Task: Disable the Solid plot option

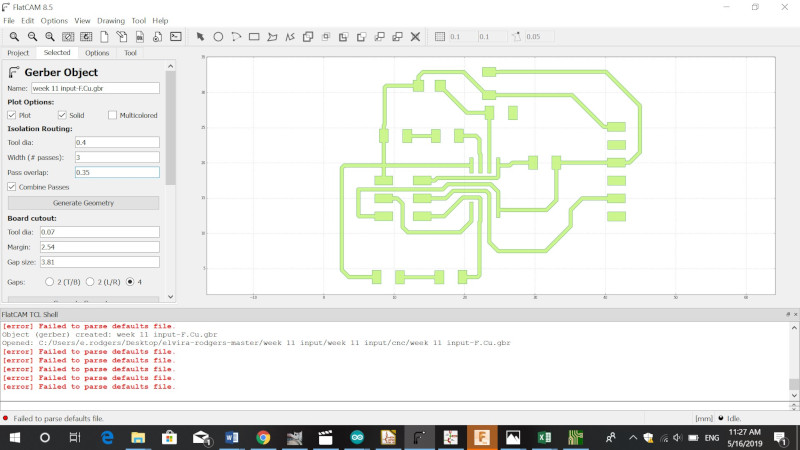Action: click(x=62, y=115)
